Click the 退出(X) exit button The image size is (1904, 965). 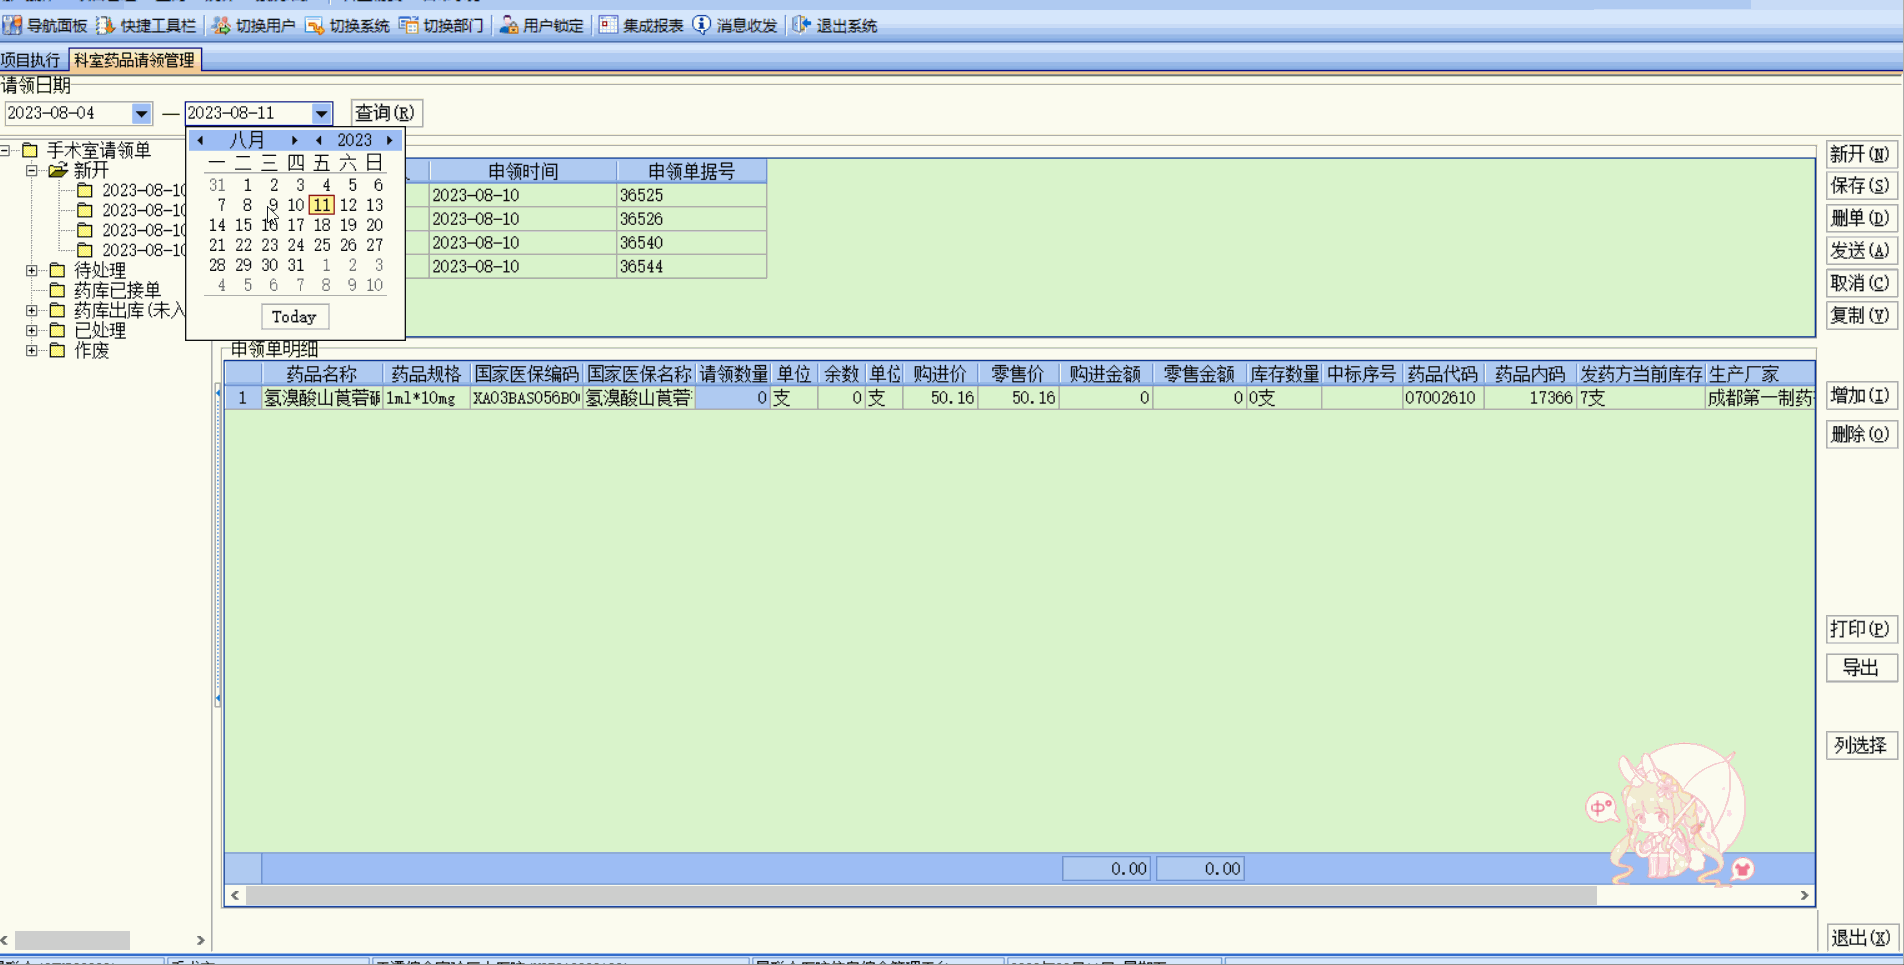pyautogui.click(x=1861, y=938)
